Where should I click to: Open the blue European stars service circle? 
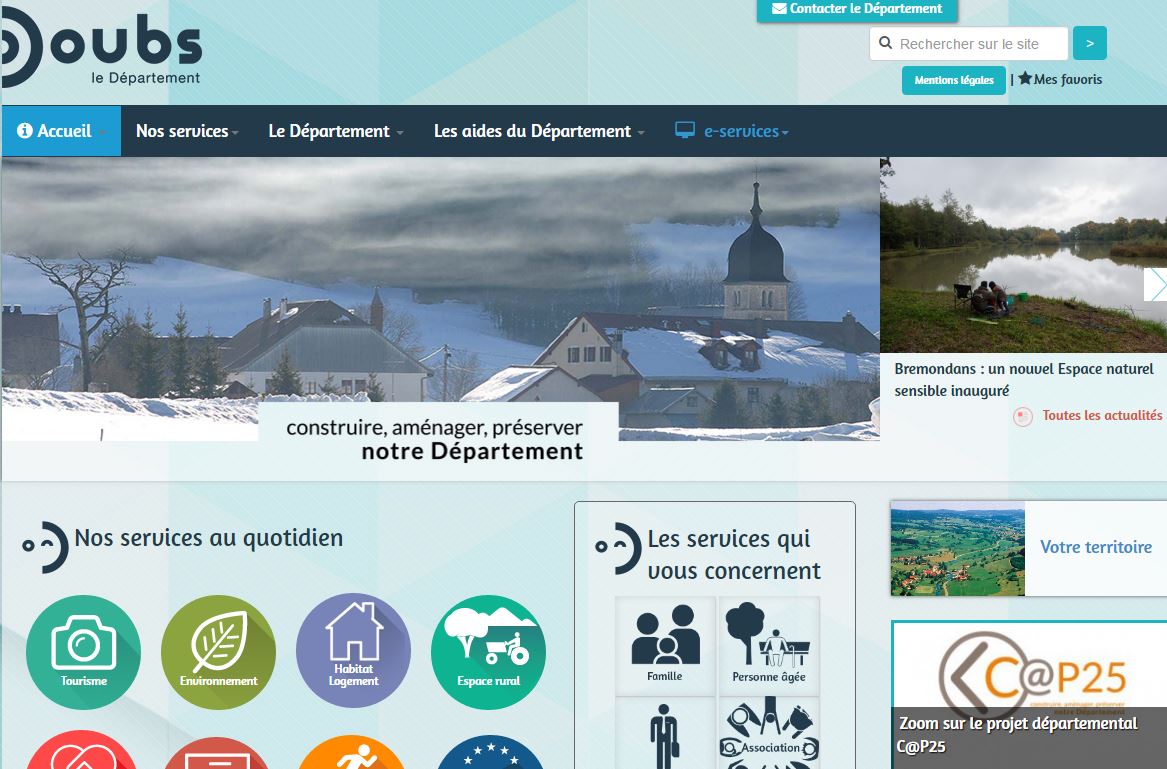(490, 752)
